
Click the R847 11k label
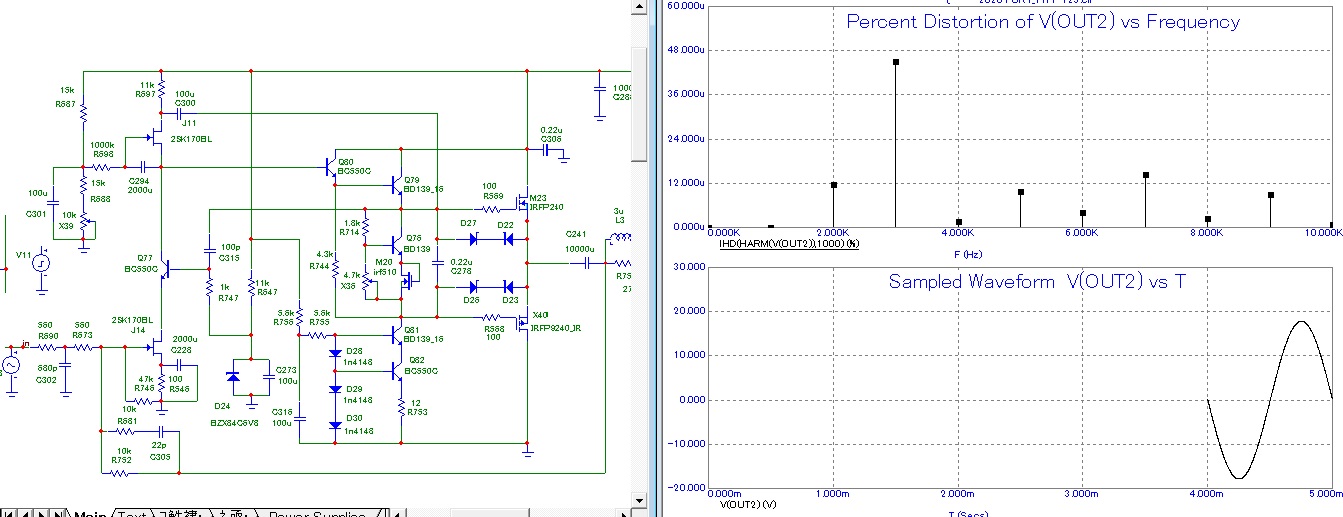[267, 287]
